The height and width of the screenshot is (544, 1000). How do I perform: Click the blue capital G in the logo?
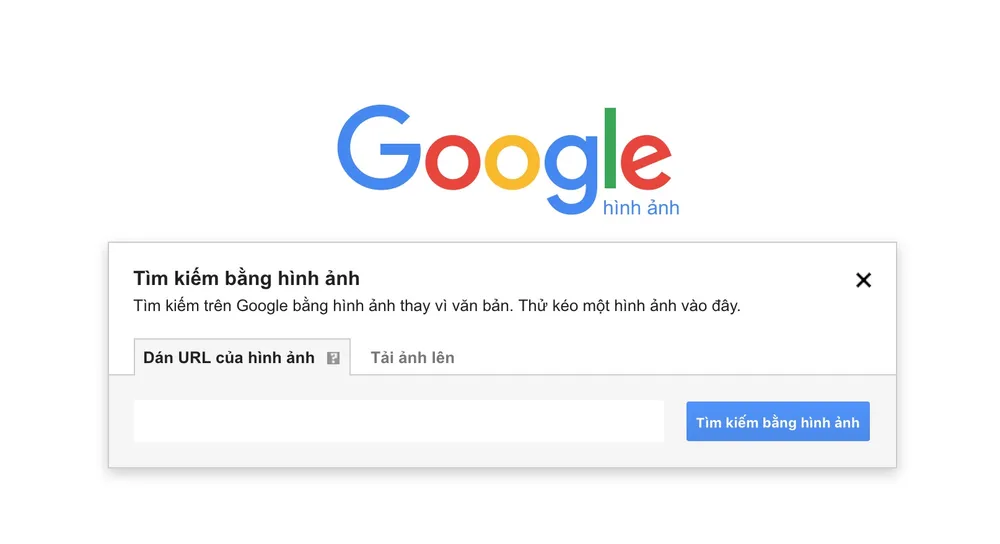(379, 148)
